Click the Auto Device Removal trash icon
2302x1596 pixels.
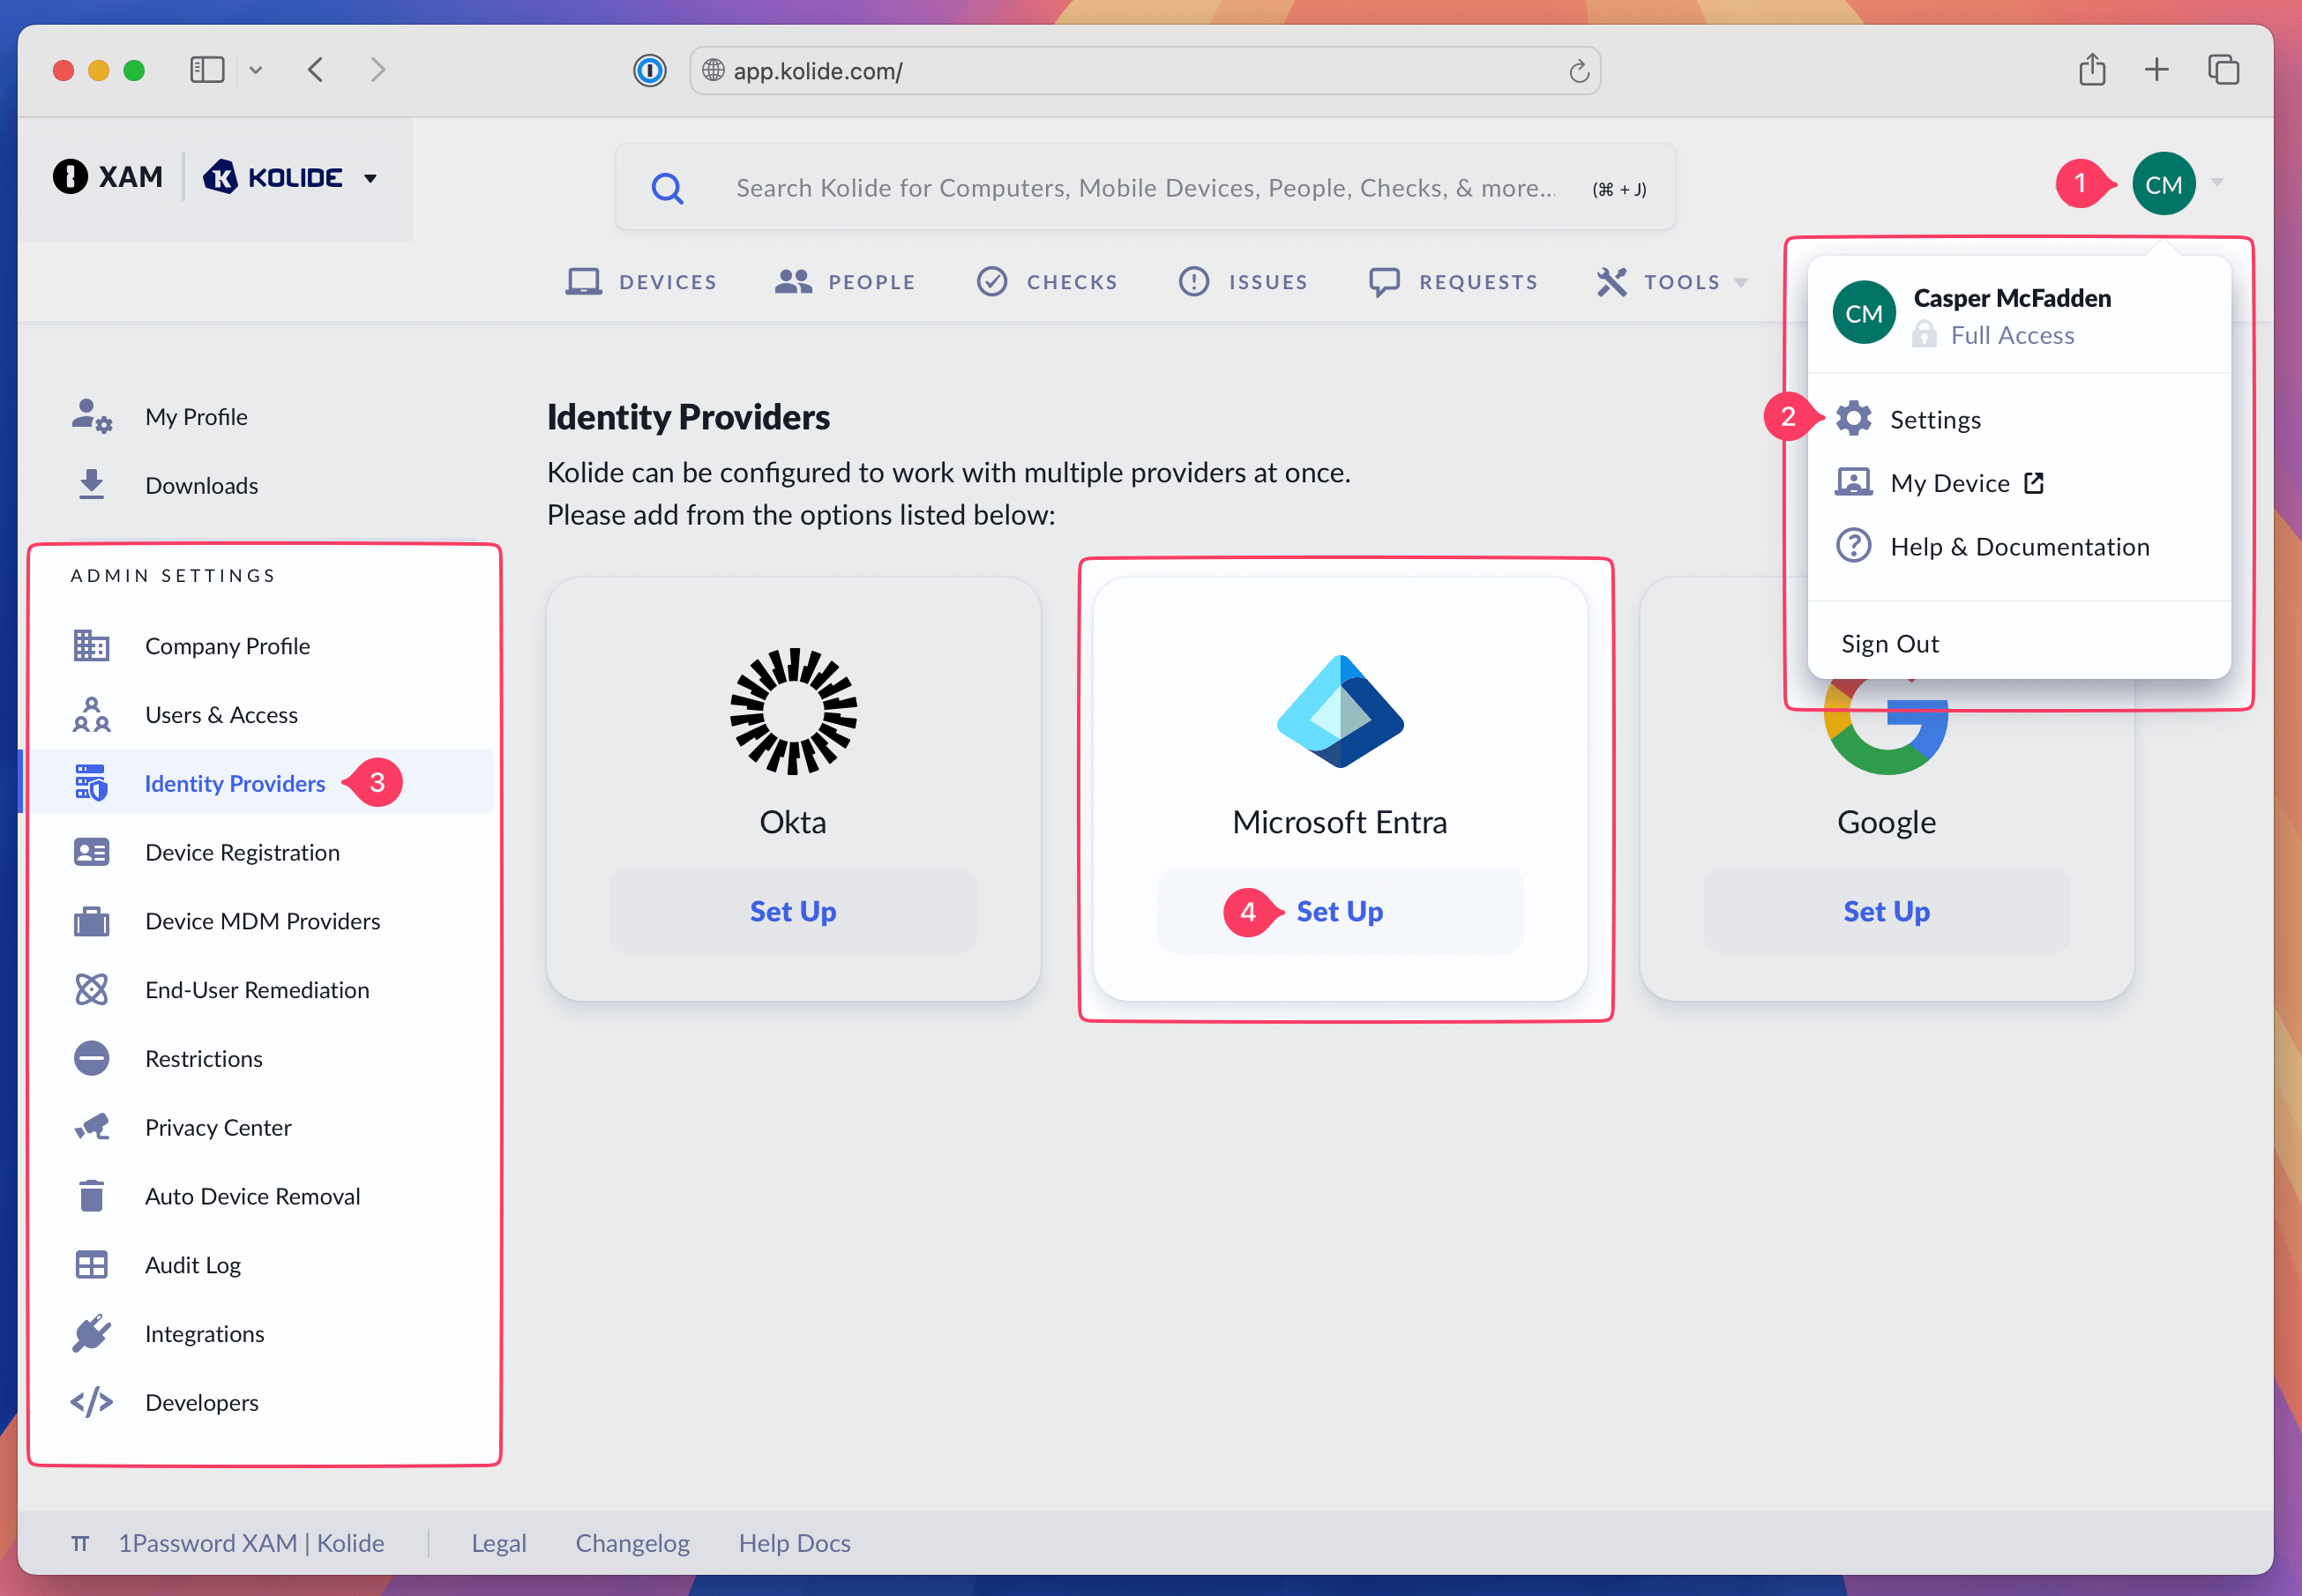(91, 1196)
